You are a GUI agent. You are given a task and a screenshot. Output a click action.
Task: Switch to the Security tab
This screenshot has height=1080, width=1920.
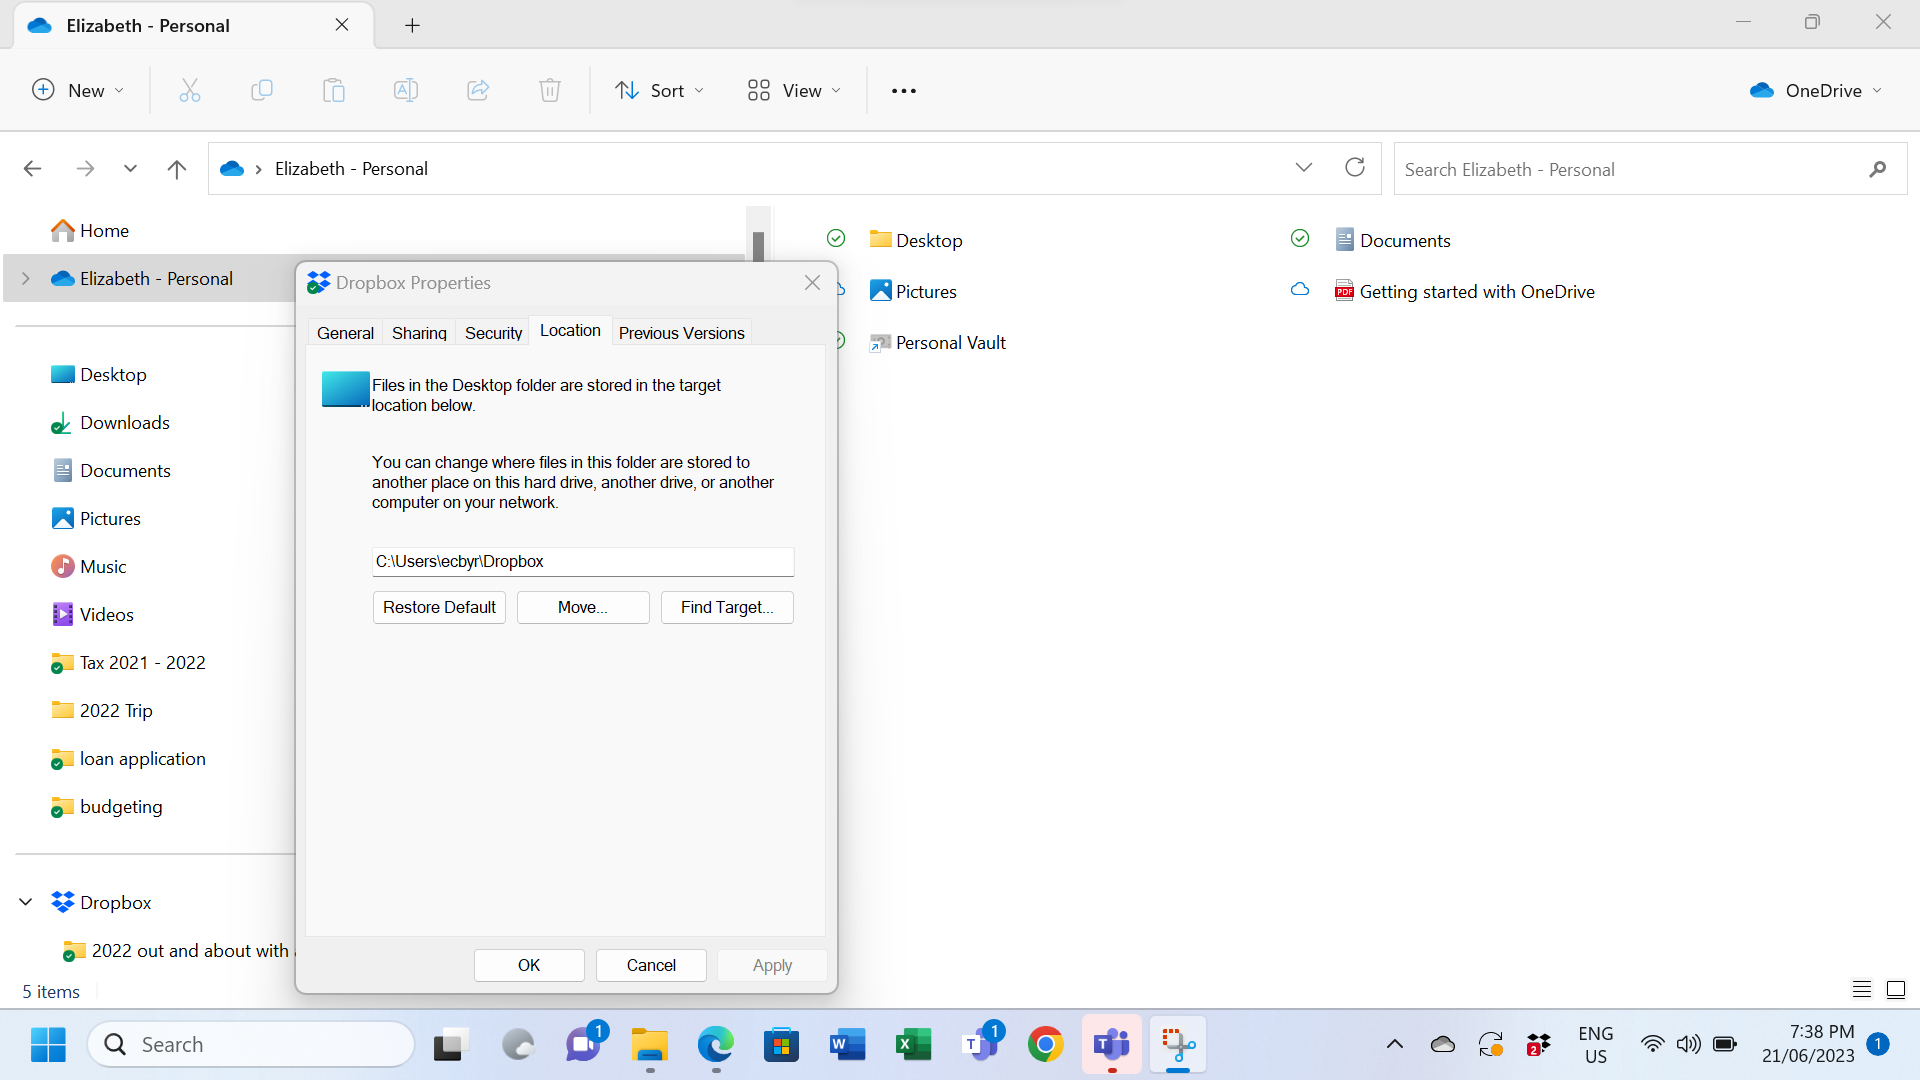(x=493, y=333)
